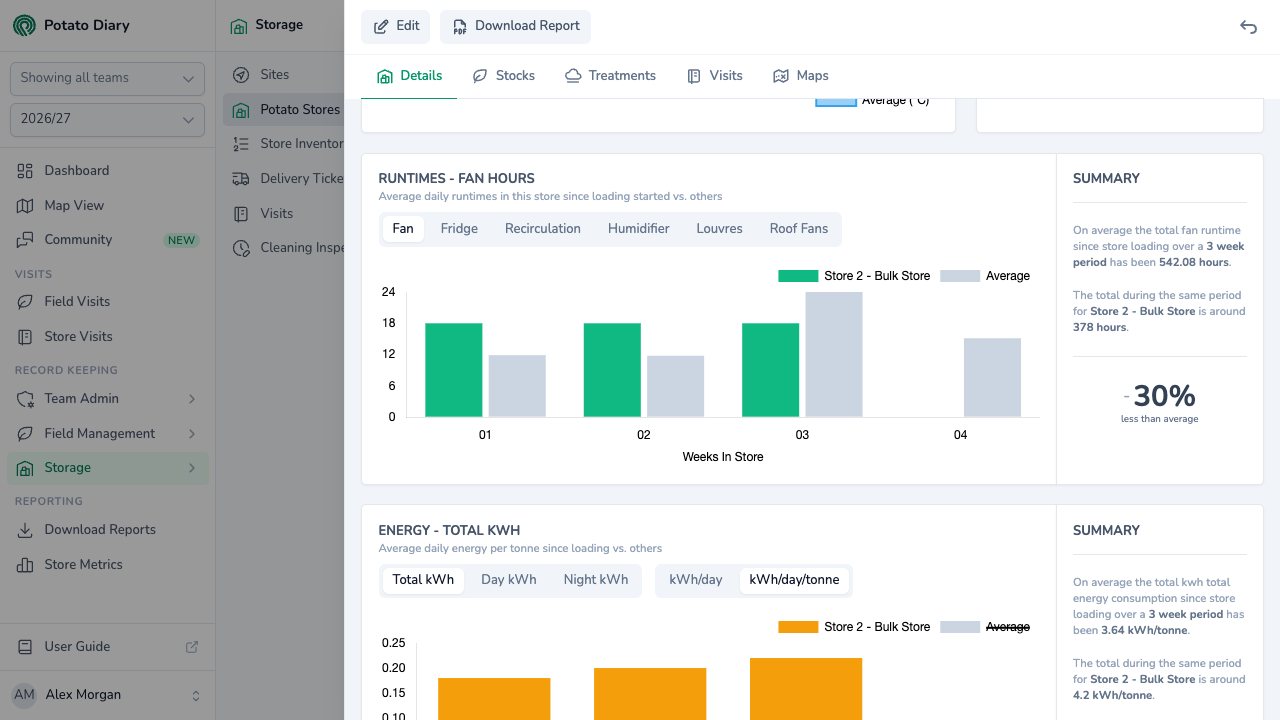This screenshot has width=1280, height=720.
Task: Select the Humidifier runtime option
Action: [639, 229]
